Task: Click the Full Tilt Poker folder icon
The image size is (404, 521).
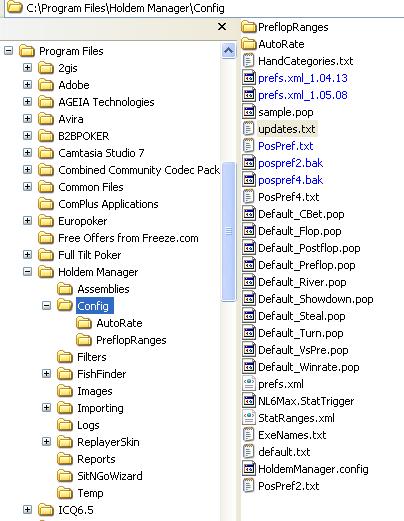Action: [45, 255]
